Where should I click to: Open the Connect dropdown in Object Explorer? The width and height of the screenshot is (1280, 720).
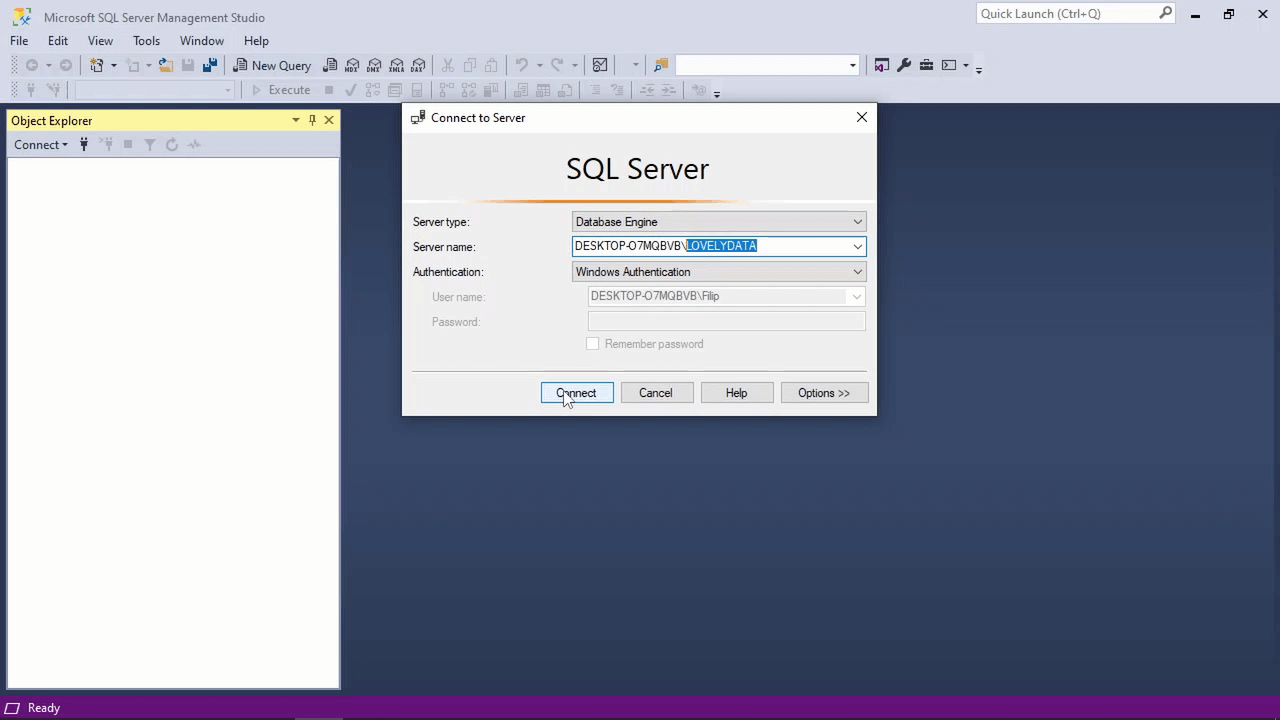click(41, 145)
